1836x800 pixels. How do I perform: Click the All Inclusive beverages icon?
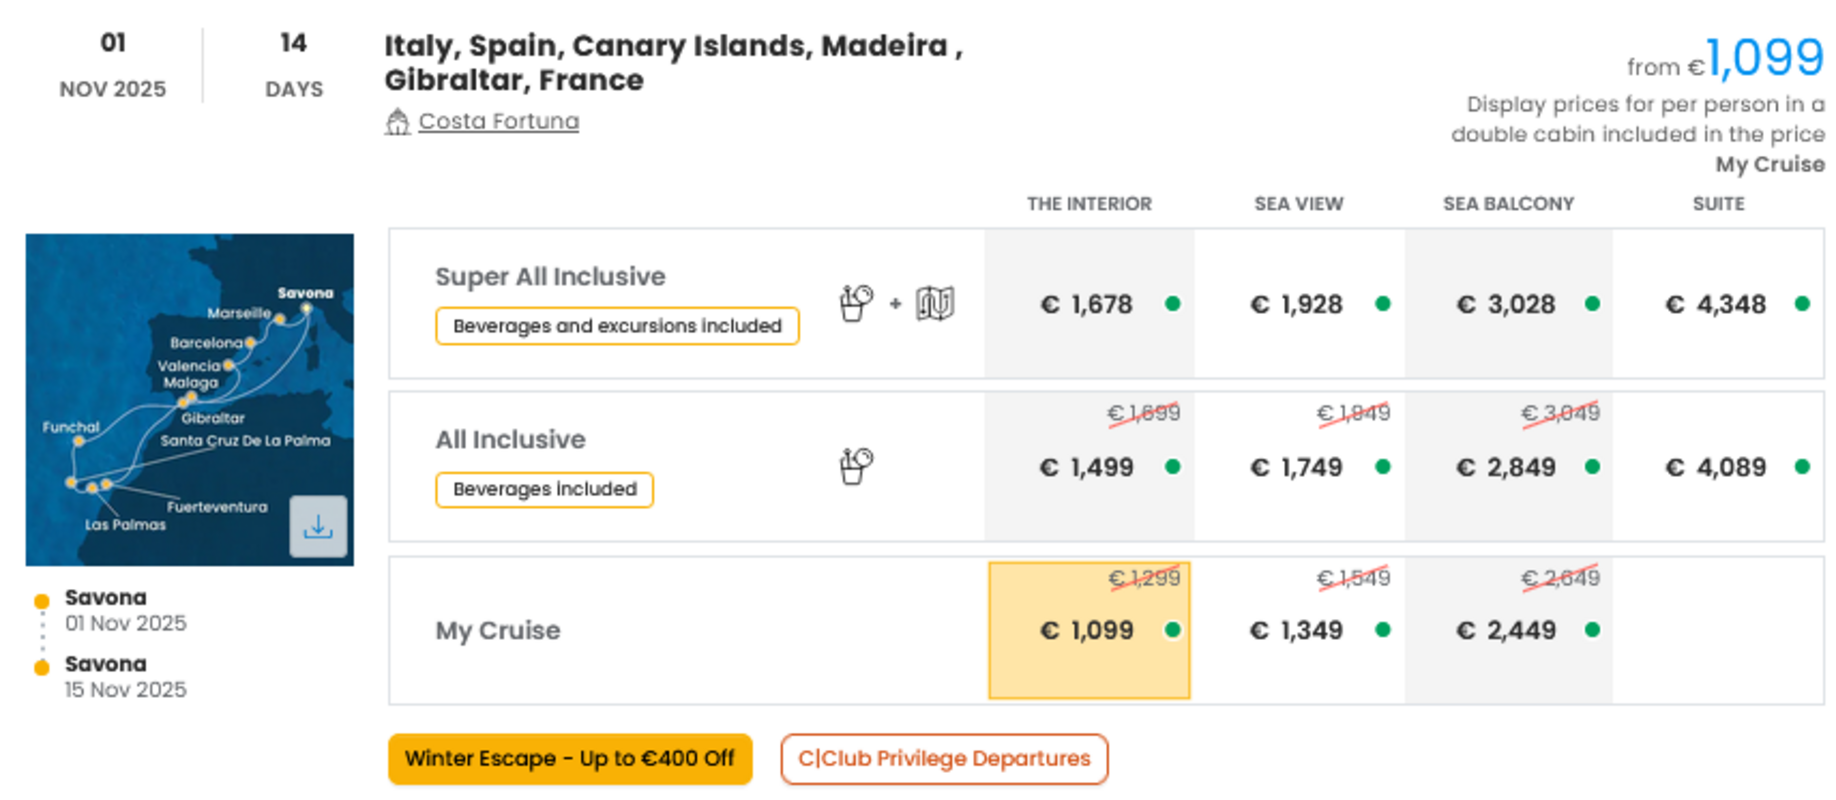pyautogui.click(x=856, y=466)
